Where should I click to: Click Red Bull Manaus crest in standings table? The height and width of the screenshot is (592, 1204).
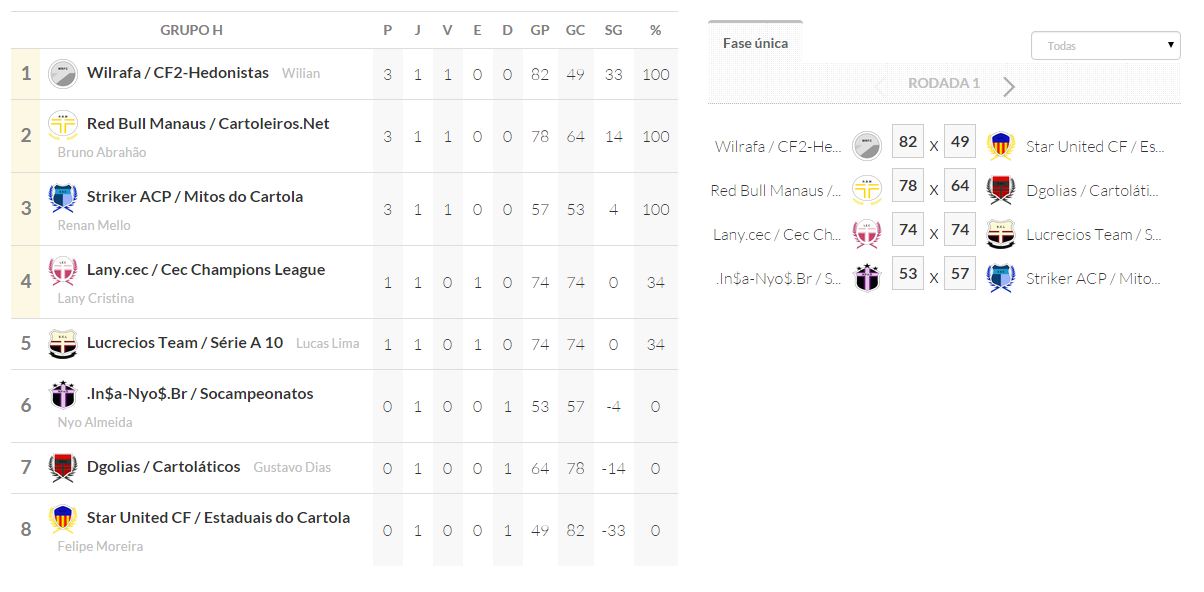[x=63, y=125]
